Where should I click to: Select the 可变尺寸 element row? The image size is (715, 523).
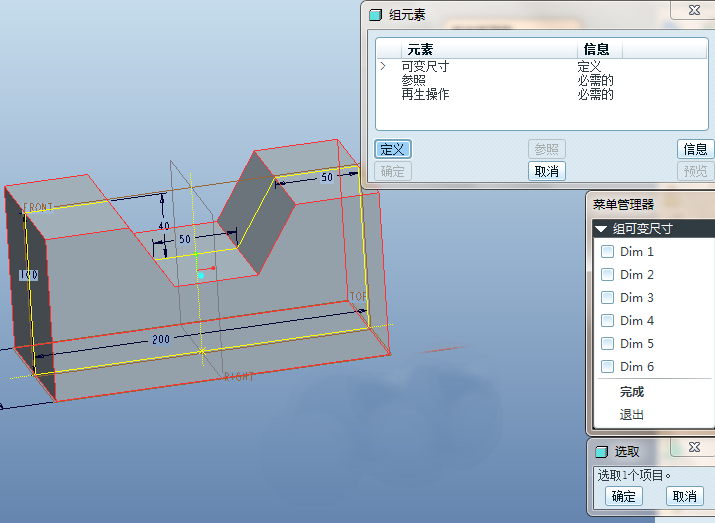pyautogui.click(x=425, y=66)
